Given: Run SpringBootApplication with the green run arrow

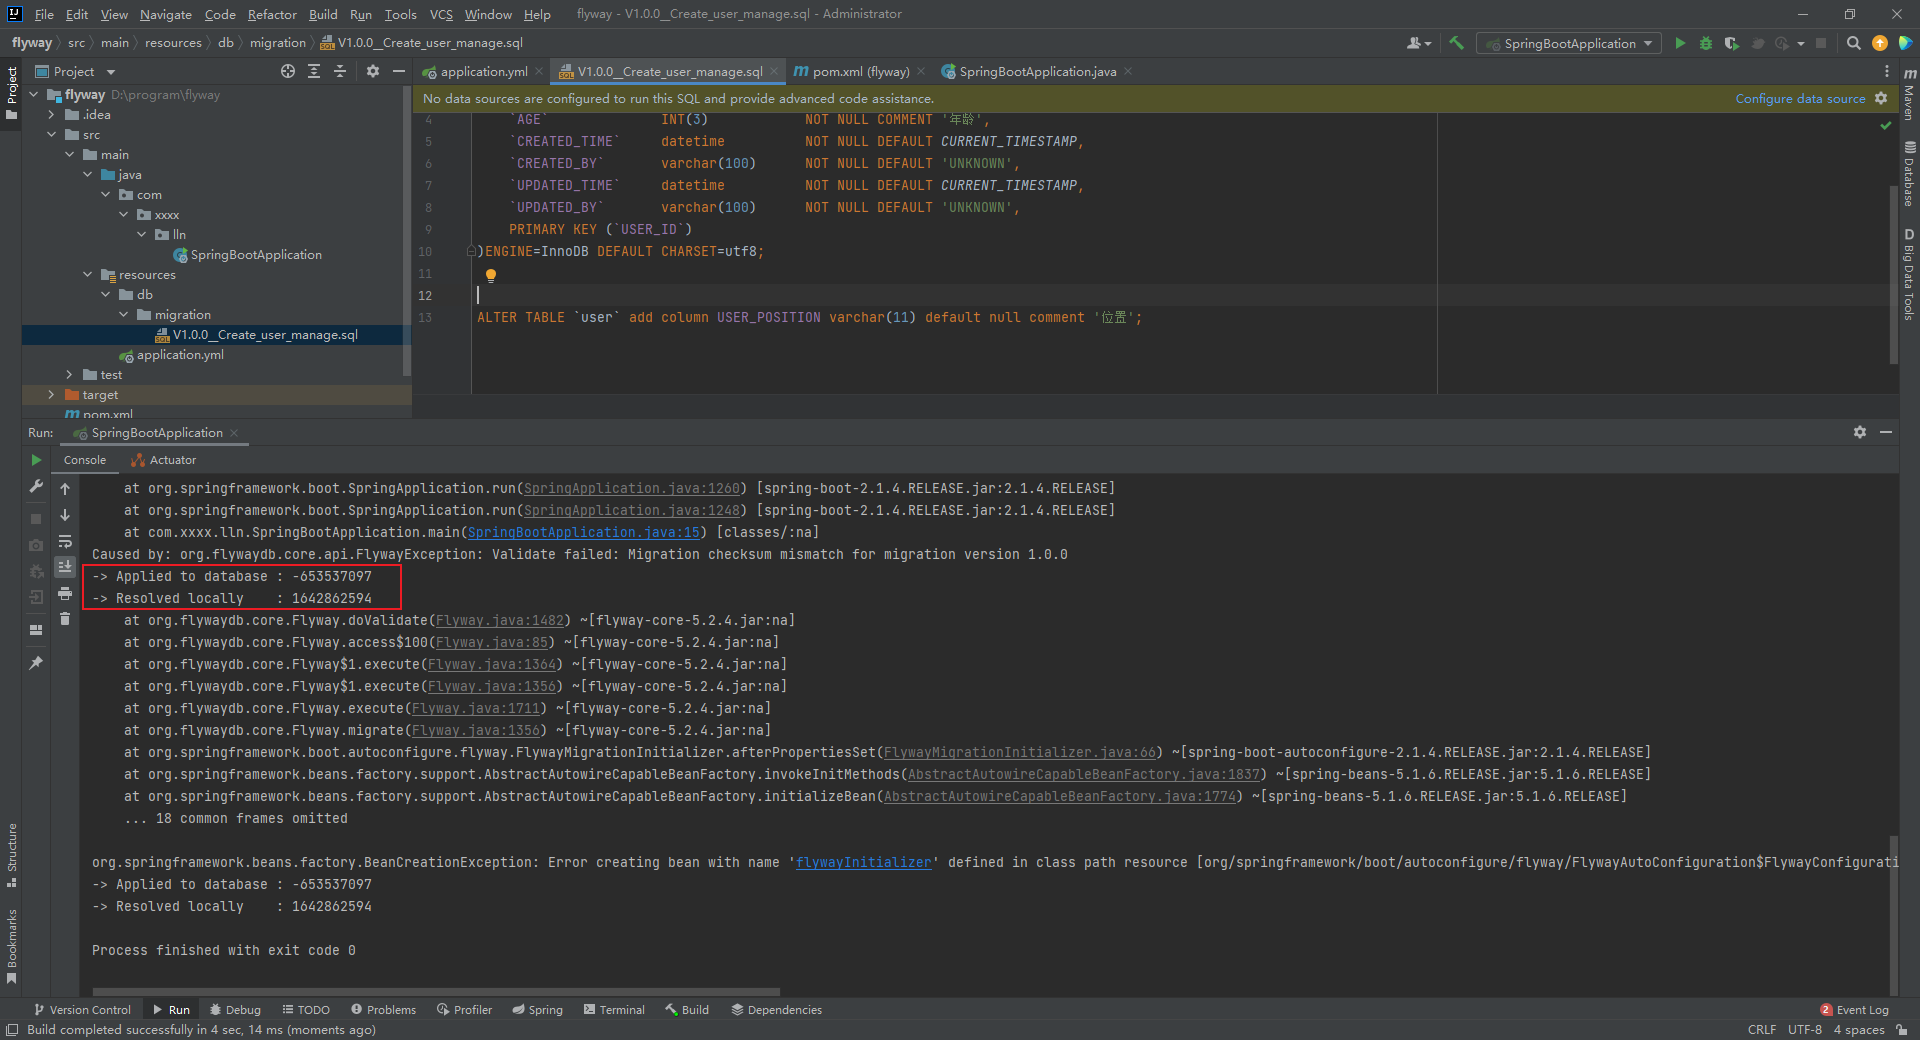Looking at the screenshot, I should pos(1679,43).
